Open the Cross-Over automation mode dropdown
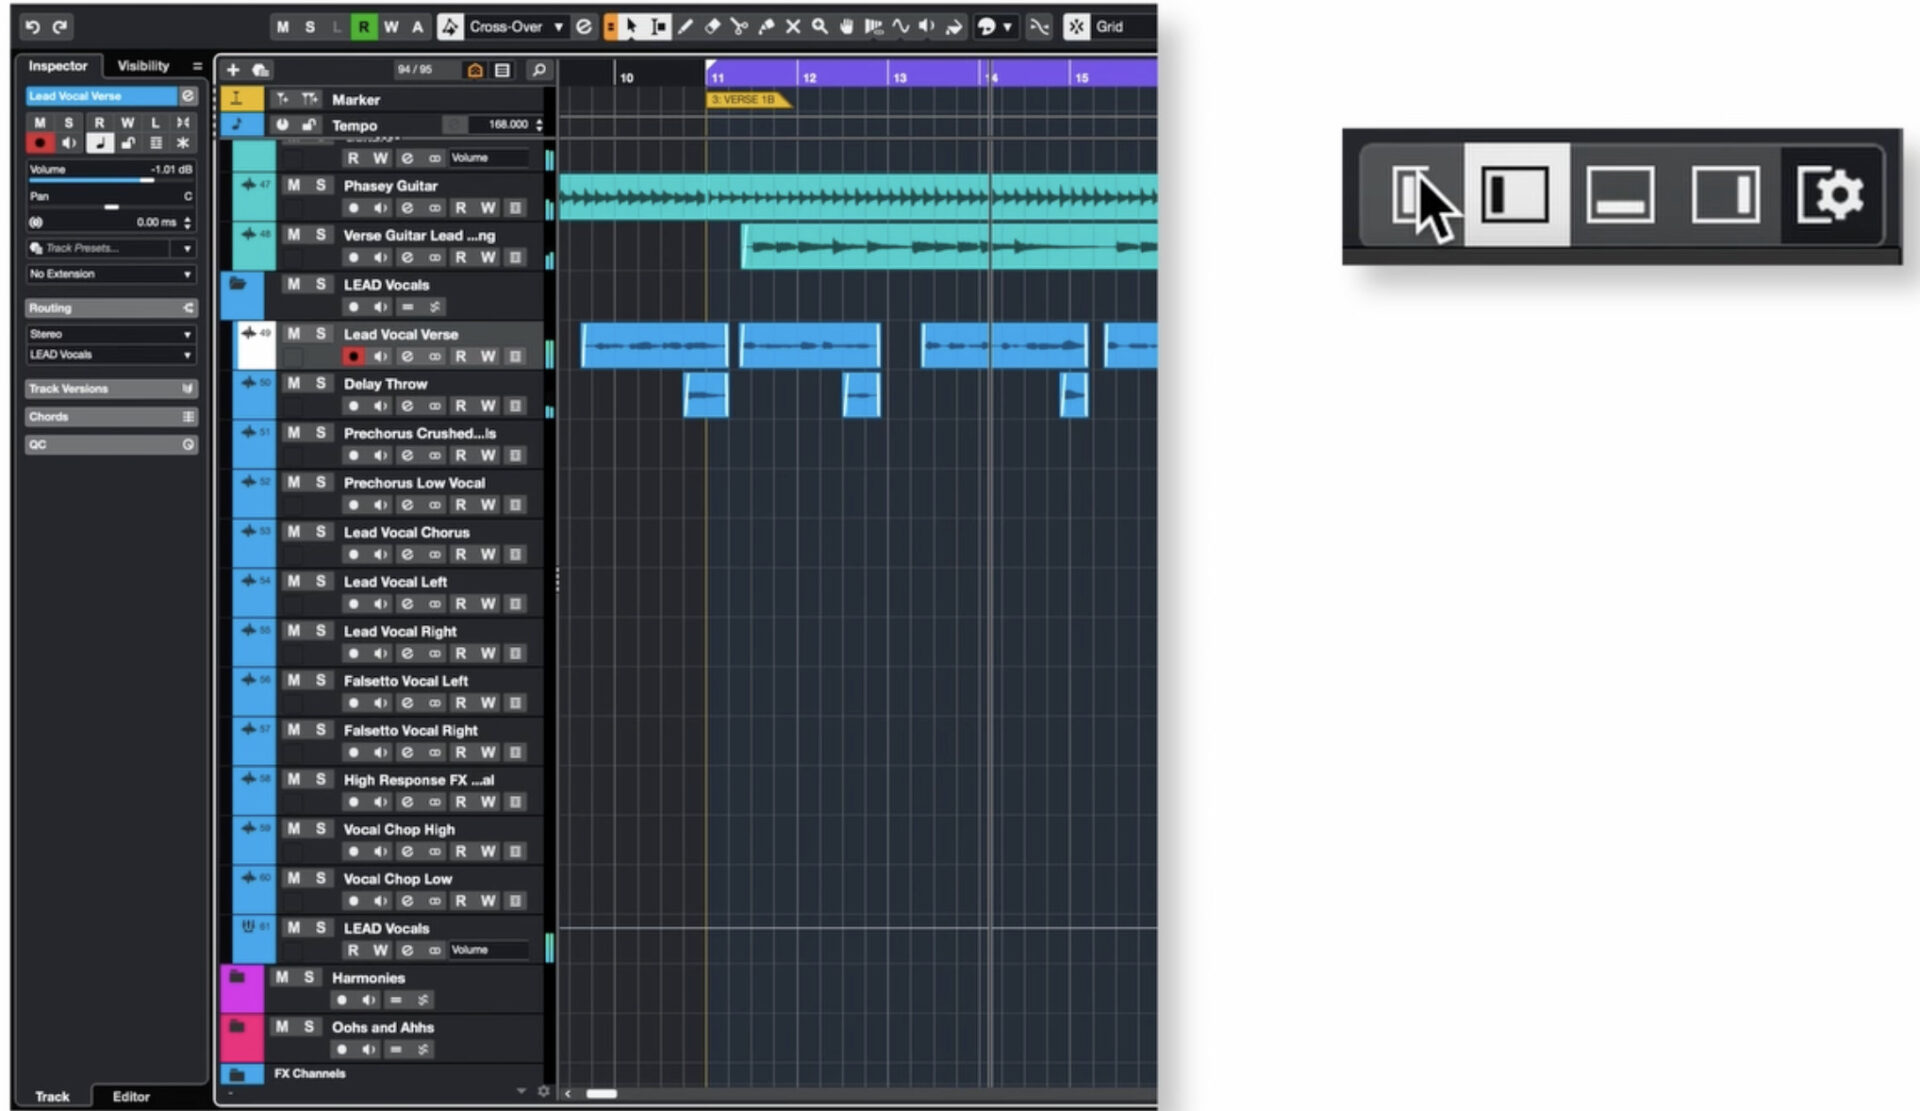 click(516, 27)
